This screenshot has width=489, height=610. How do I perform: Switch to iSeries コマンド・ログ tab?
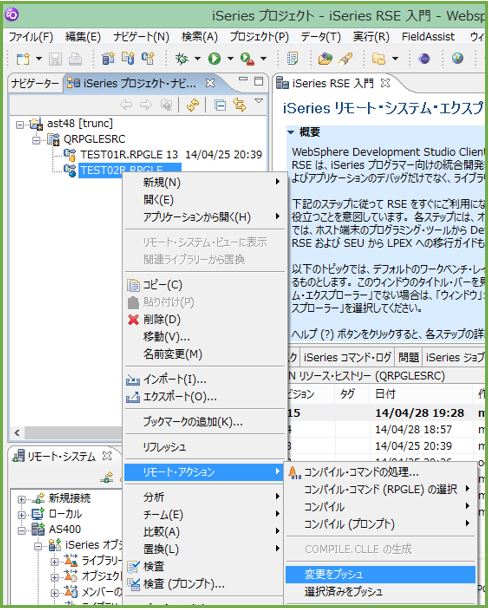click(347, 357)
